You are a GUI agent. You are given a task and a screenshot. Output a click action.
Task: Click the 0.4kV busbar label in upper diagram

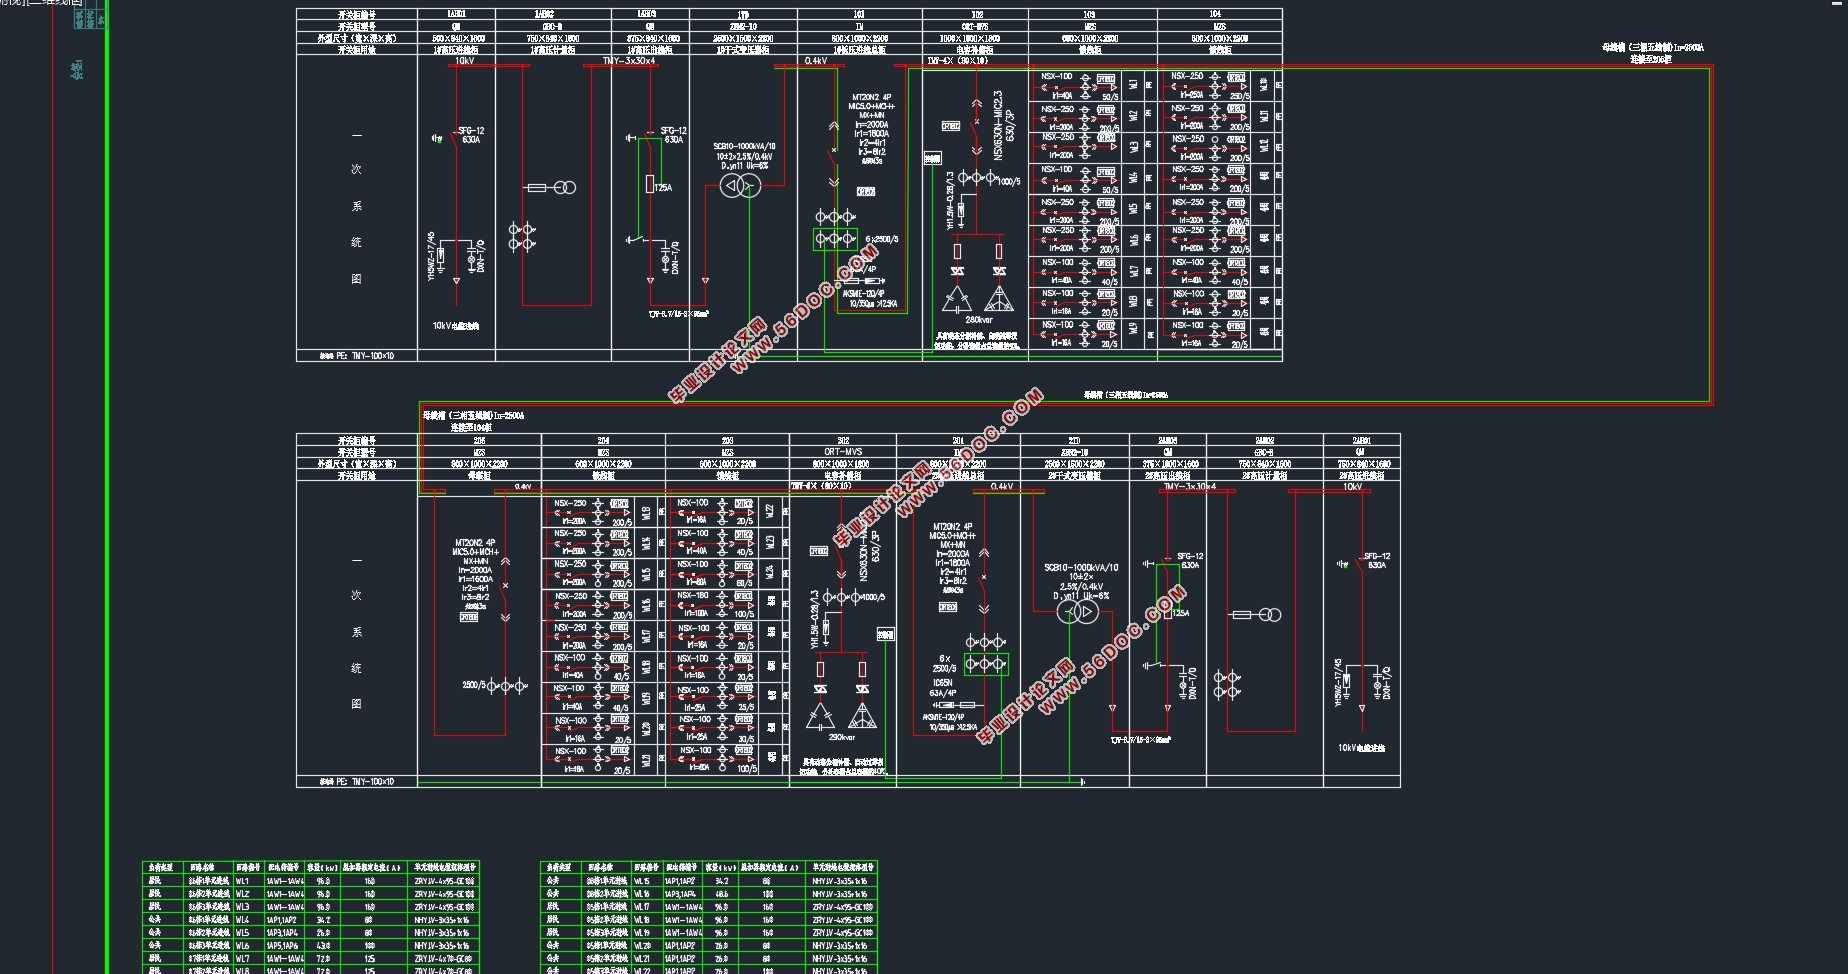tap(816, 61)
